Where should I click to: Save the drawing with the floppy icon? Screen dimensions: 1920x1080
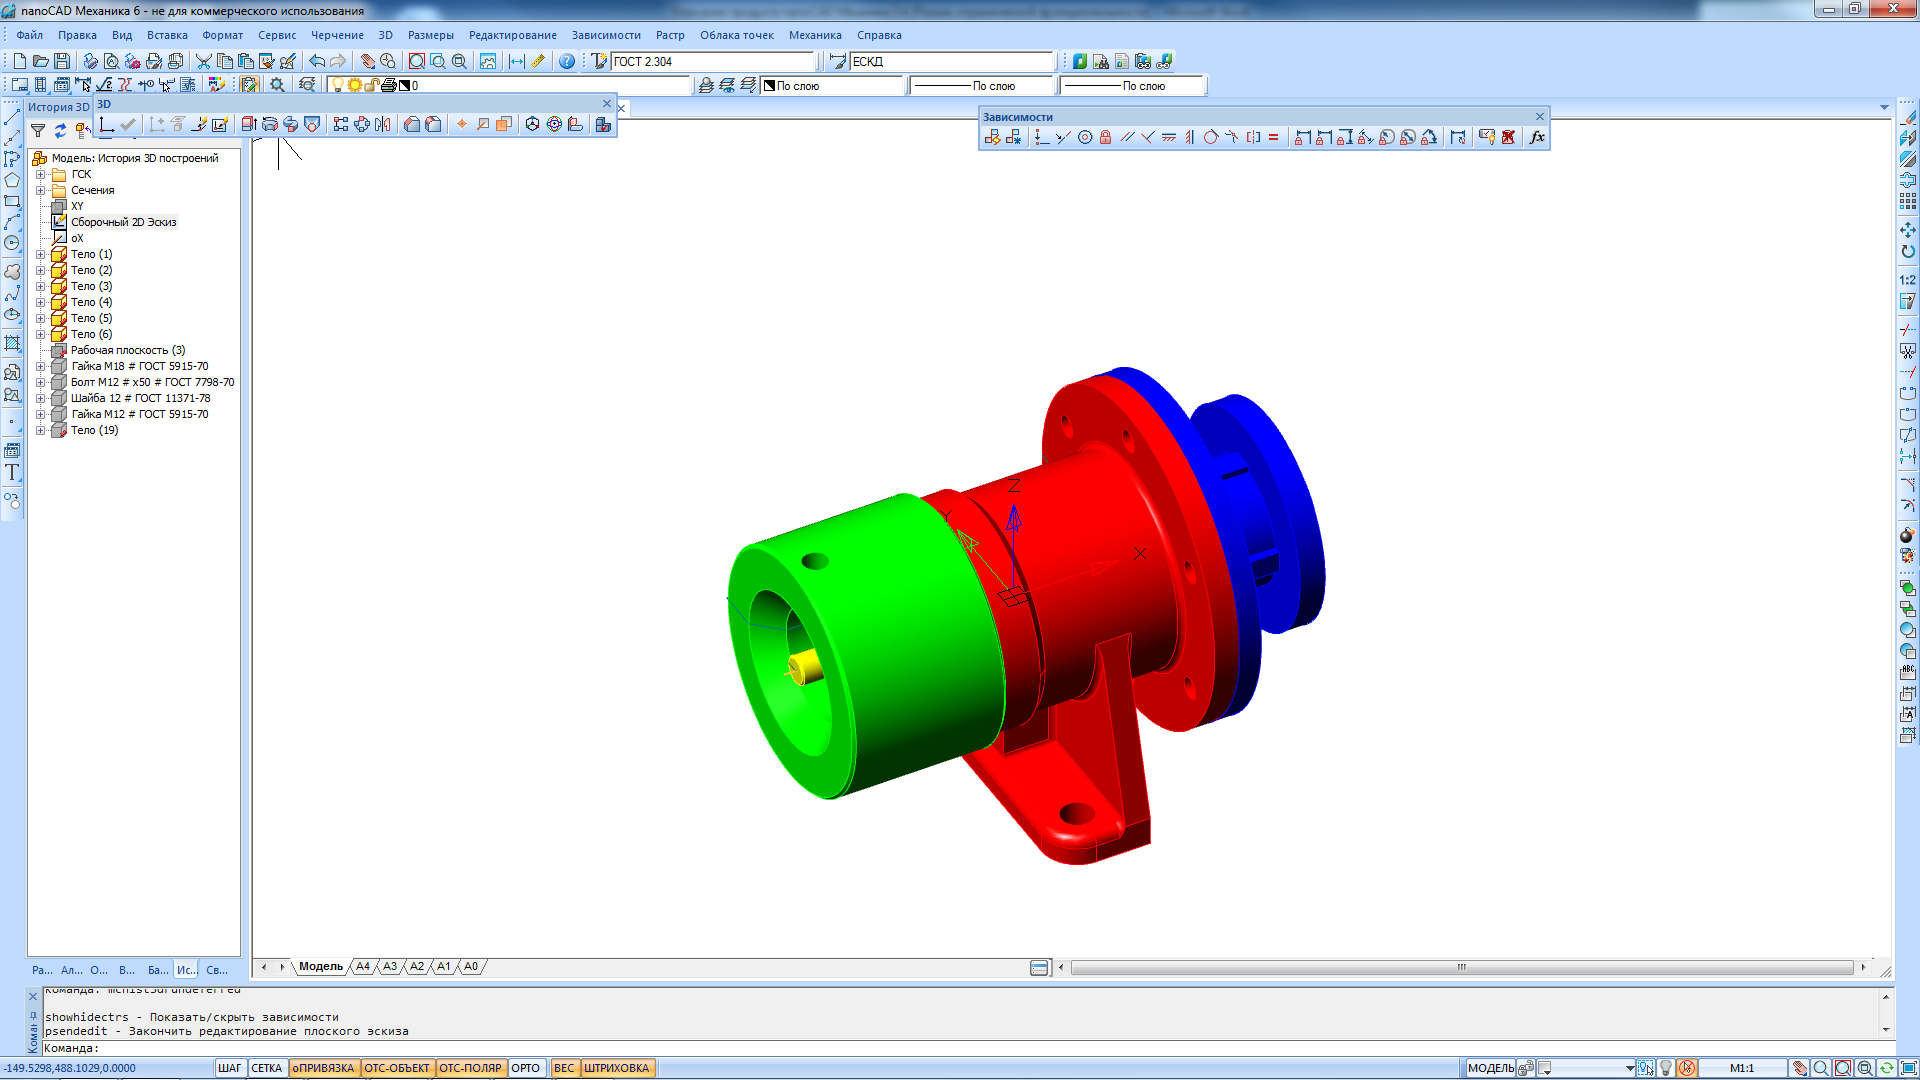point(62,61)
